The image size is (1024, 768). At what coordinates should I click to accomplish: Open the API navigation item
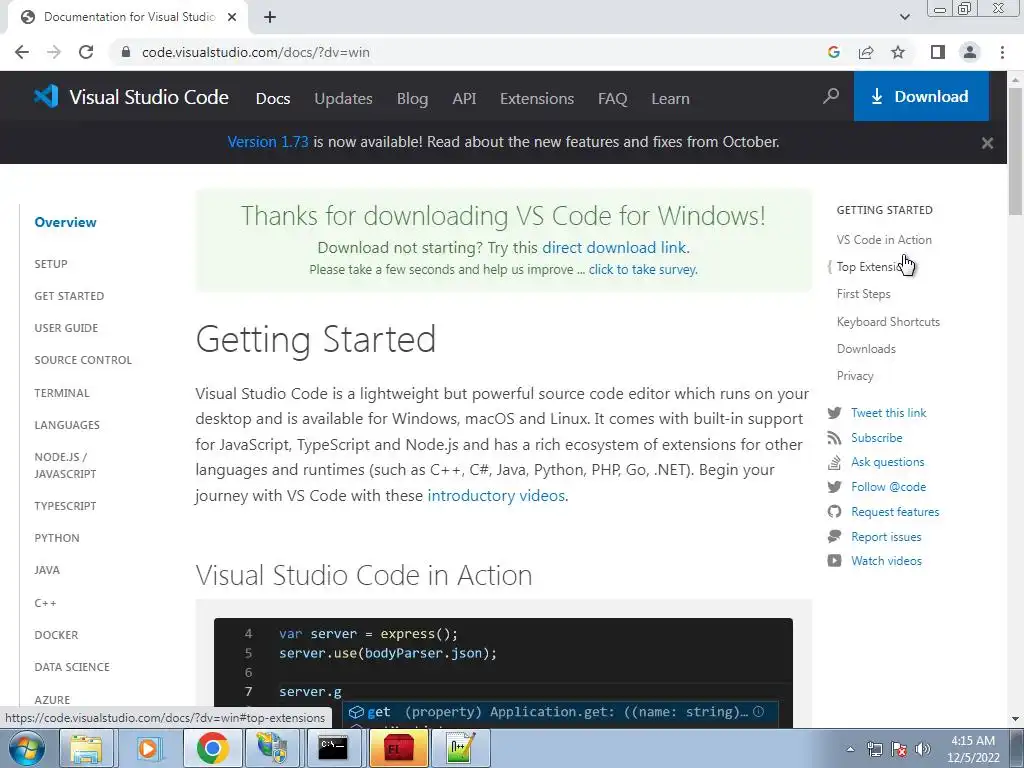coord(464,99)
